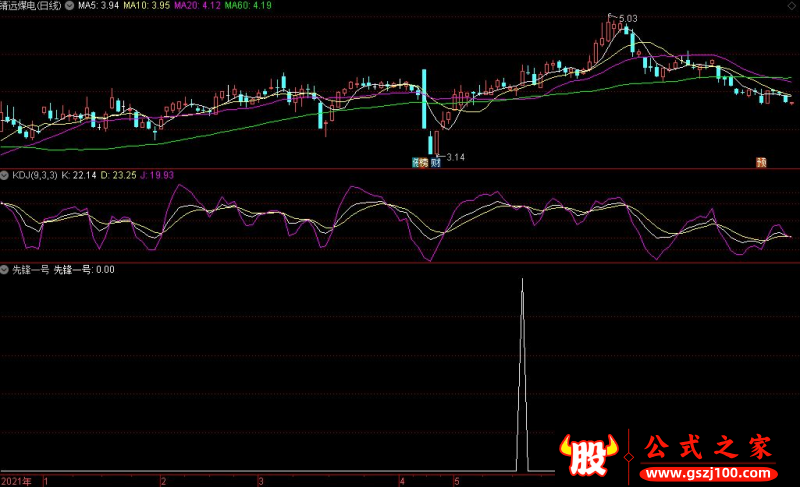Select the yellow MA10 moving average label
This screenshot has height=487, width=800.
point(147,6)
